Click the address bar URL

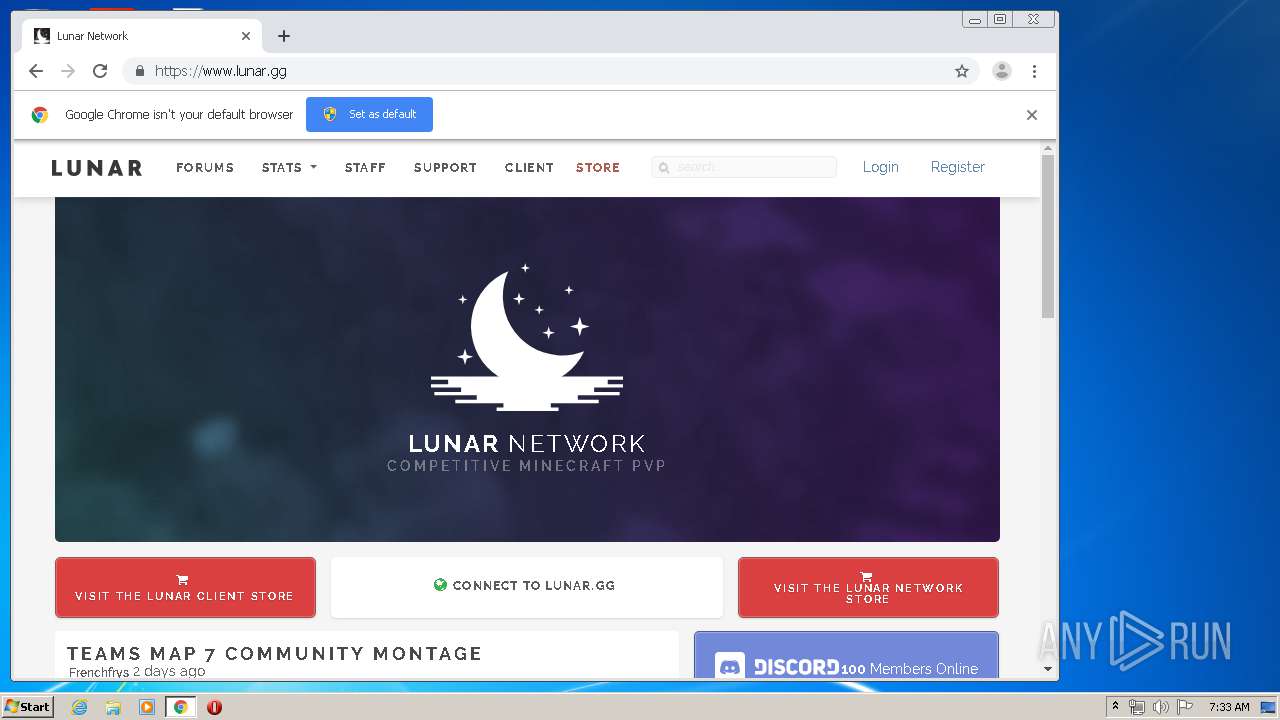point(221,71)
